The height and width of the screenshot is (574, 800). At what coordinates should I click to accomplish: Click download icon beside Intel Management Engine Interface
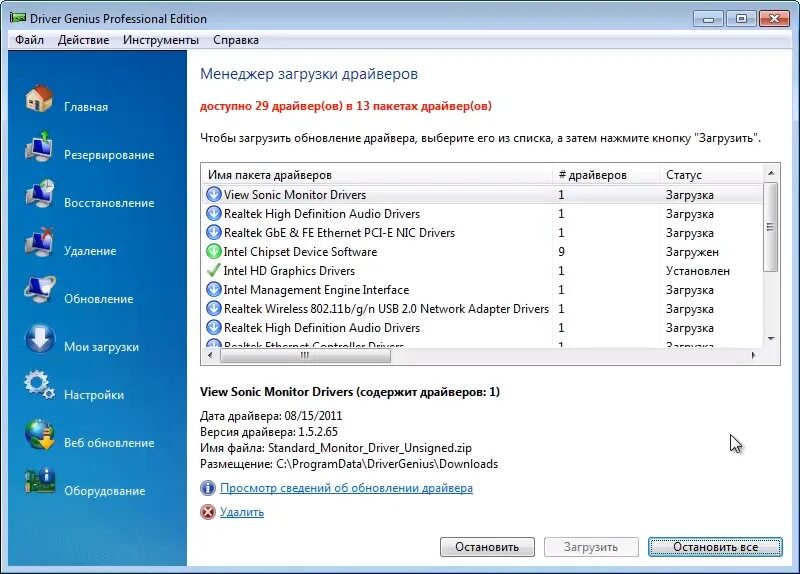tap(213, 290)
